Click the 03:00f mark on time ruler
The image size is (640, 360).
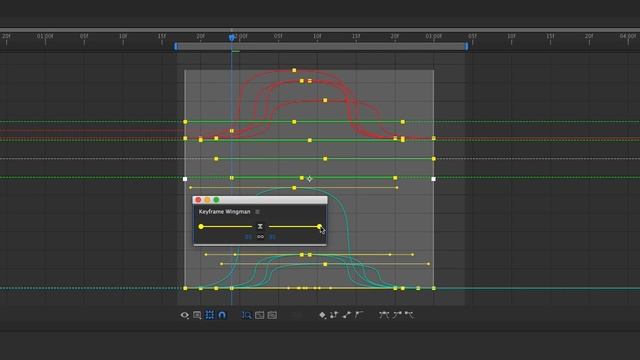433,36
